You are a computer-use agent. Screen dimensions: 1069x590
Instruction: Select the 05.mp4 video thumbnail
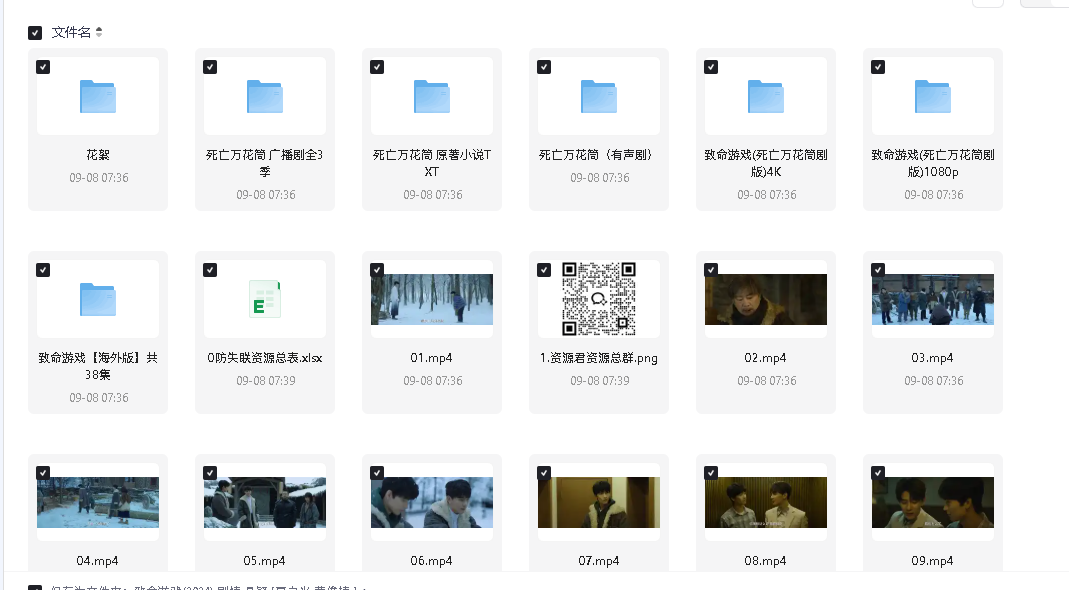tap(265, 502)
